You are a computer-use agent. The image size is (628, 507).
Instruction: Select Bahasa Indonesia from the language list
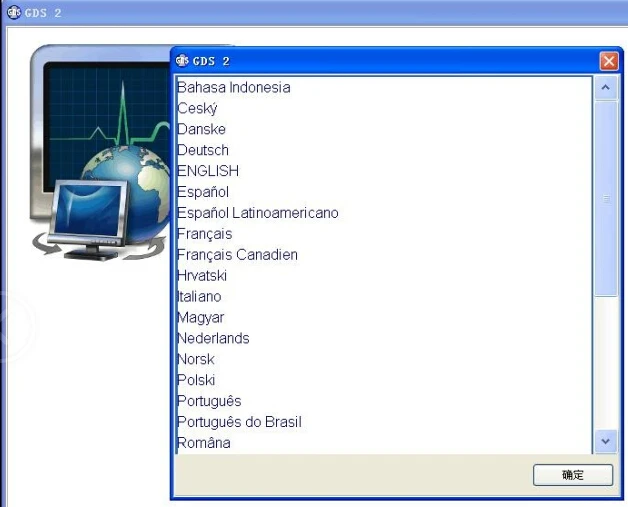point(384,87)
